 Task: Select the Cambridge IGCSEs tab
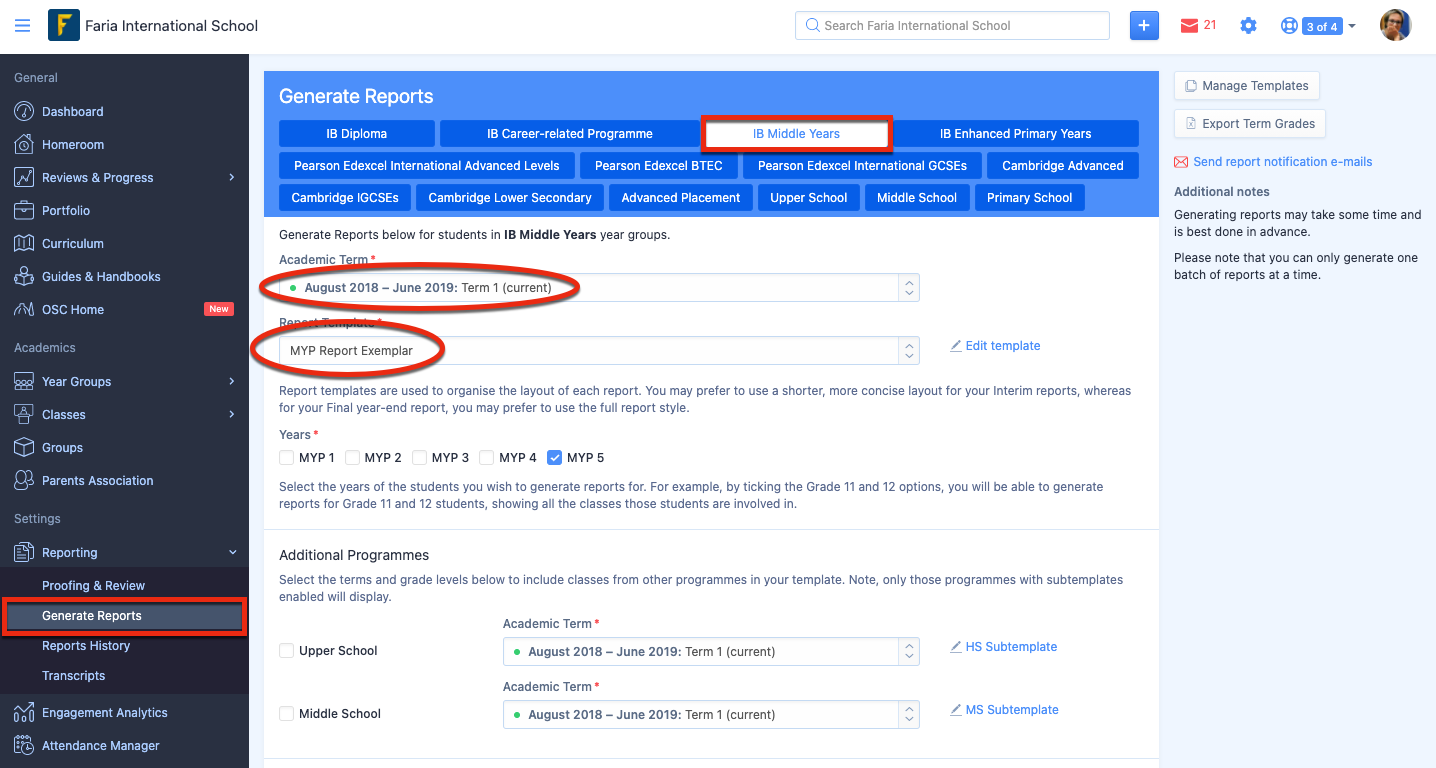point(345,198)
